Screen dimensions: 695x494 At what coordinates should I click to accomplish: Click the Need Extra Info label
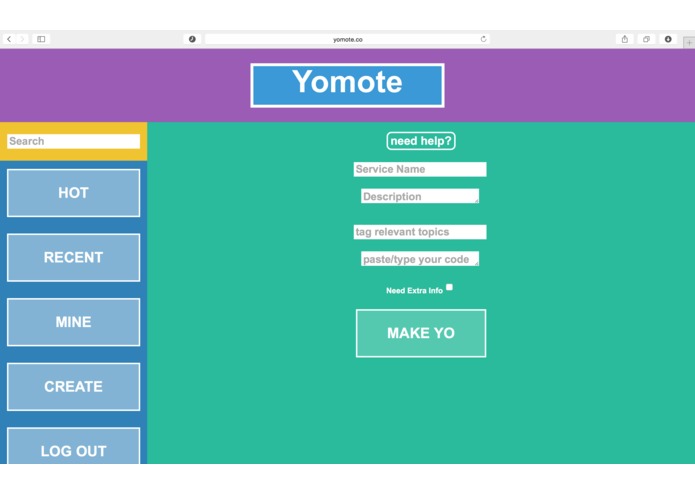tap(414, 291)
